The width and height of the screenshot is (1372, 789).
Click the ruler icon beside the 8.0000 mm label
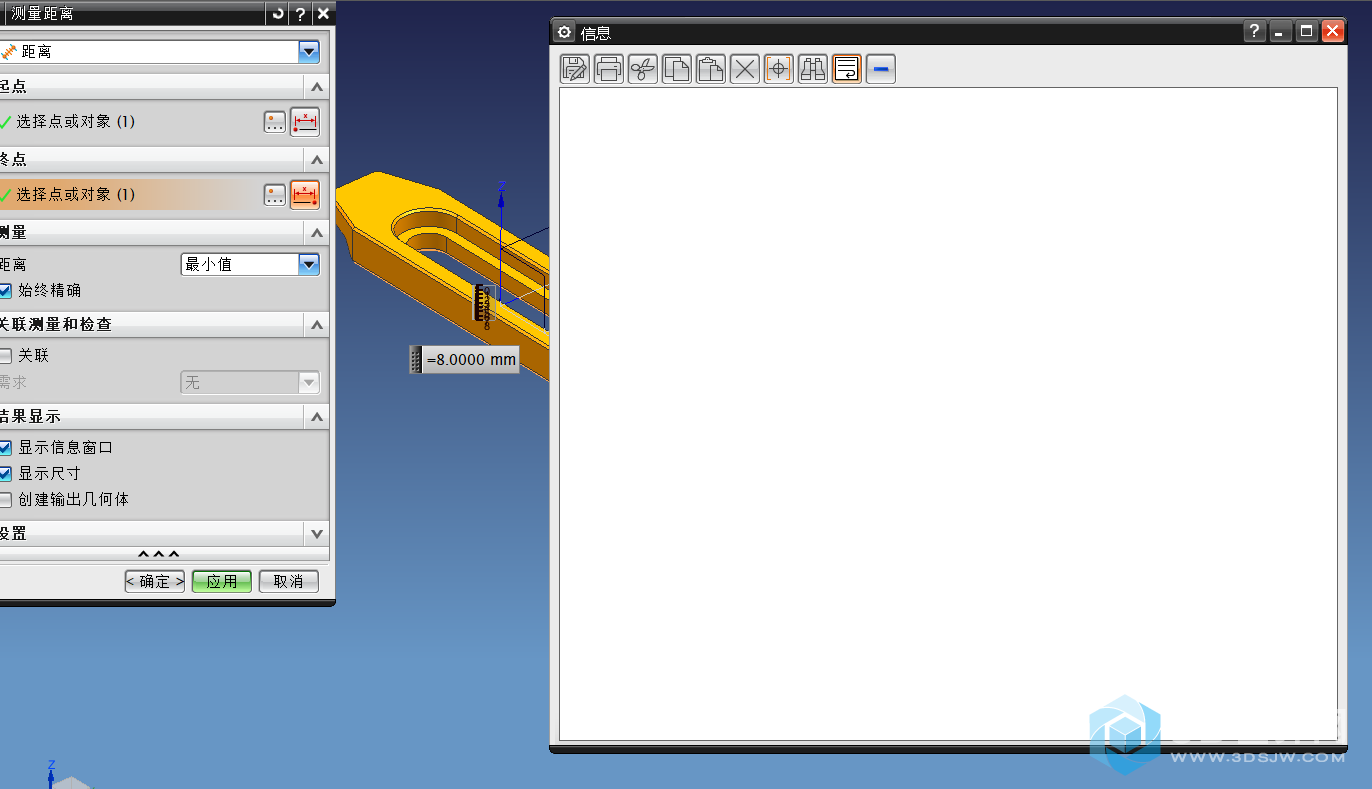point(417,359)
